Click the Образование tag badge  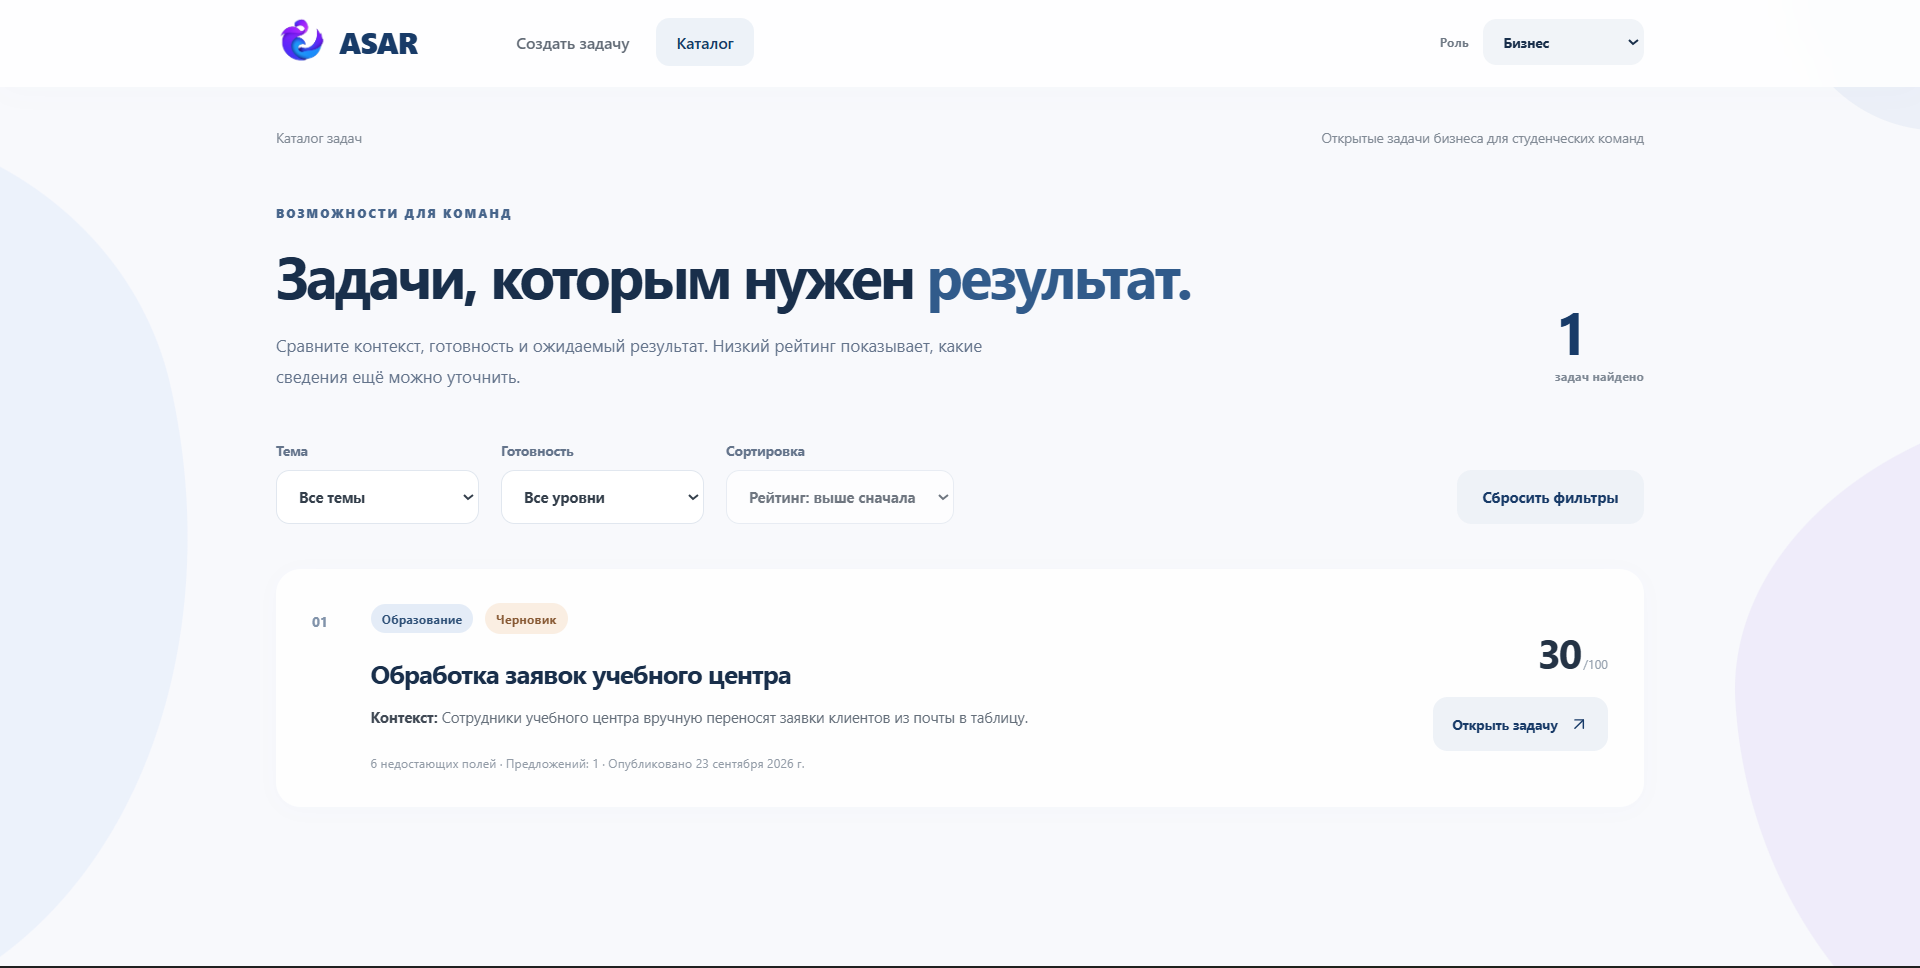click(422, 619)
